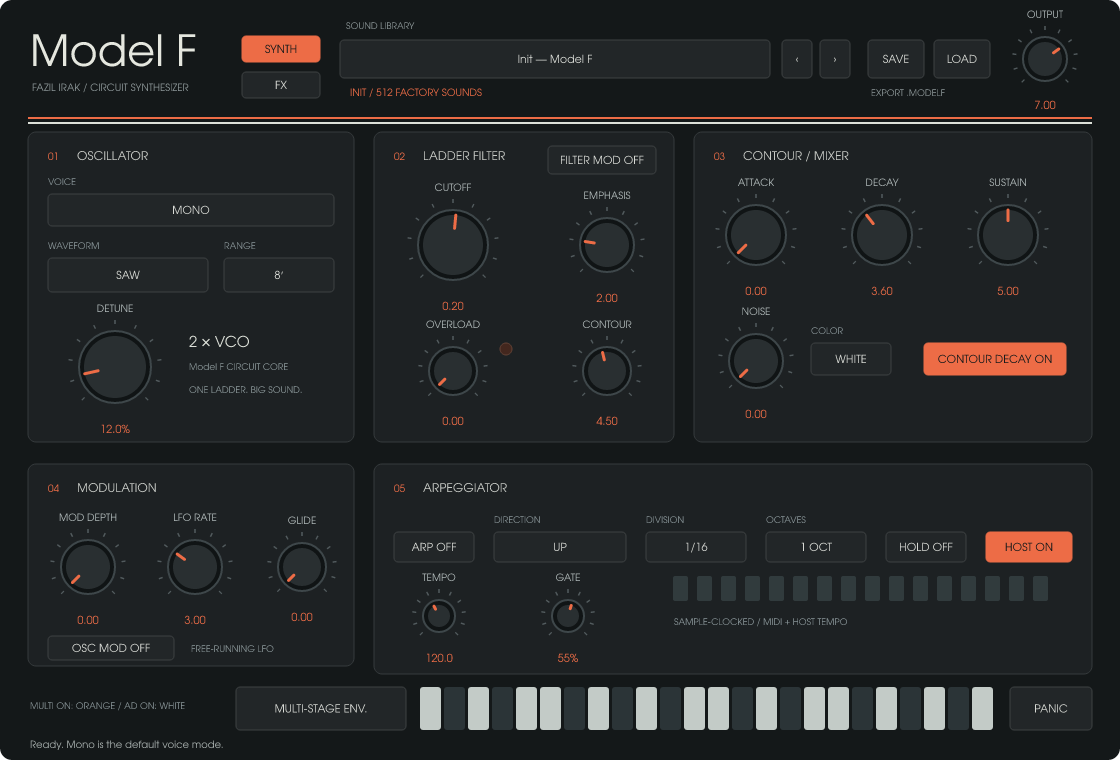1120x760 pixels.
Task: Toggle OSC MOD OFF button
Action: pos(111,648)
